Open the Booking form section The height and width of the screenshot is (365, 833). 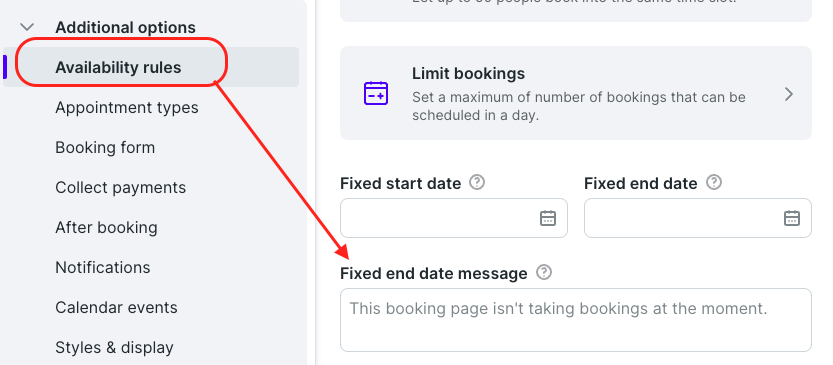tap(105, 147)
